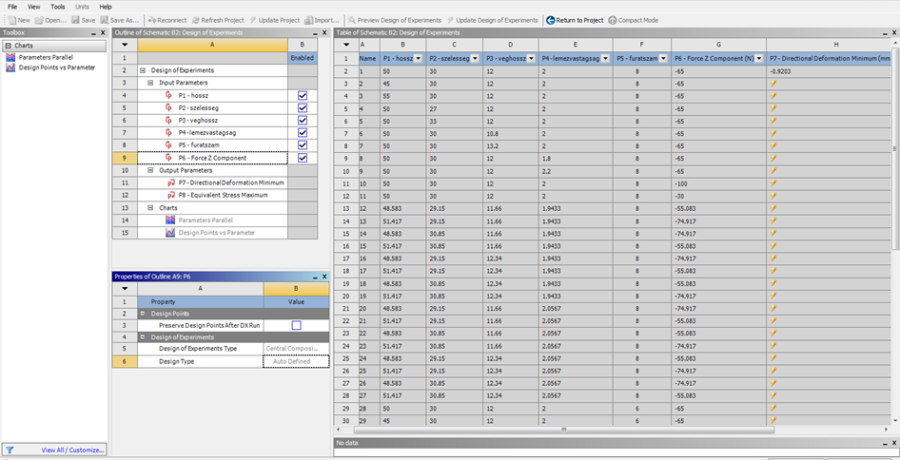Click Design Points vs Parameter outline icon
The width and height of the screenshot is (900, 460).
[170, 233]
